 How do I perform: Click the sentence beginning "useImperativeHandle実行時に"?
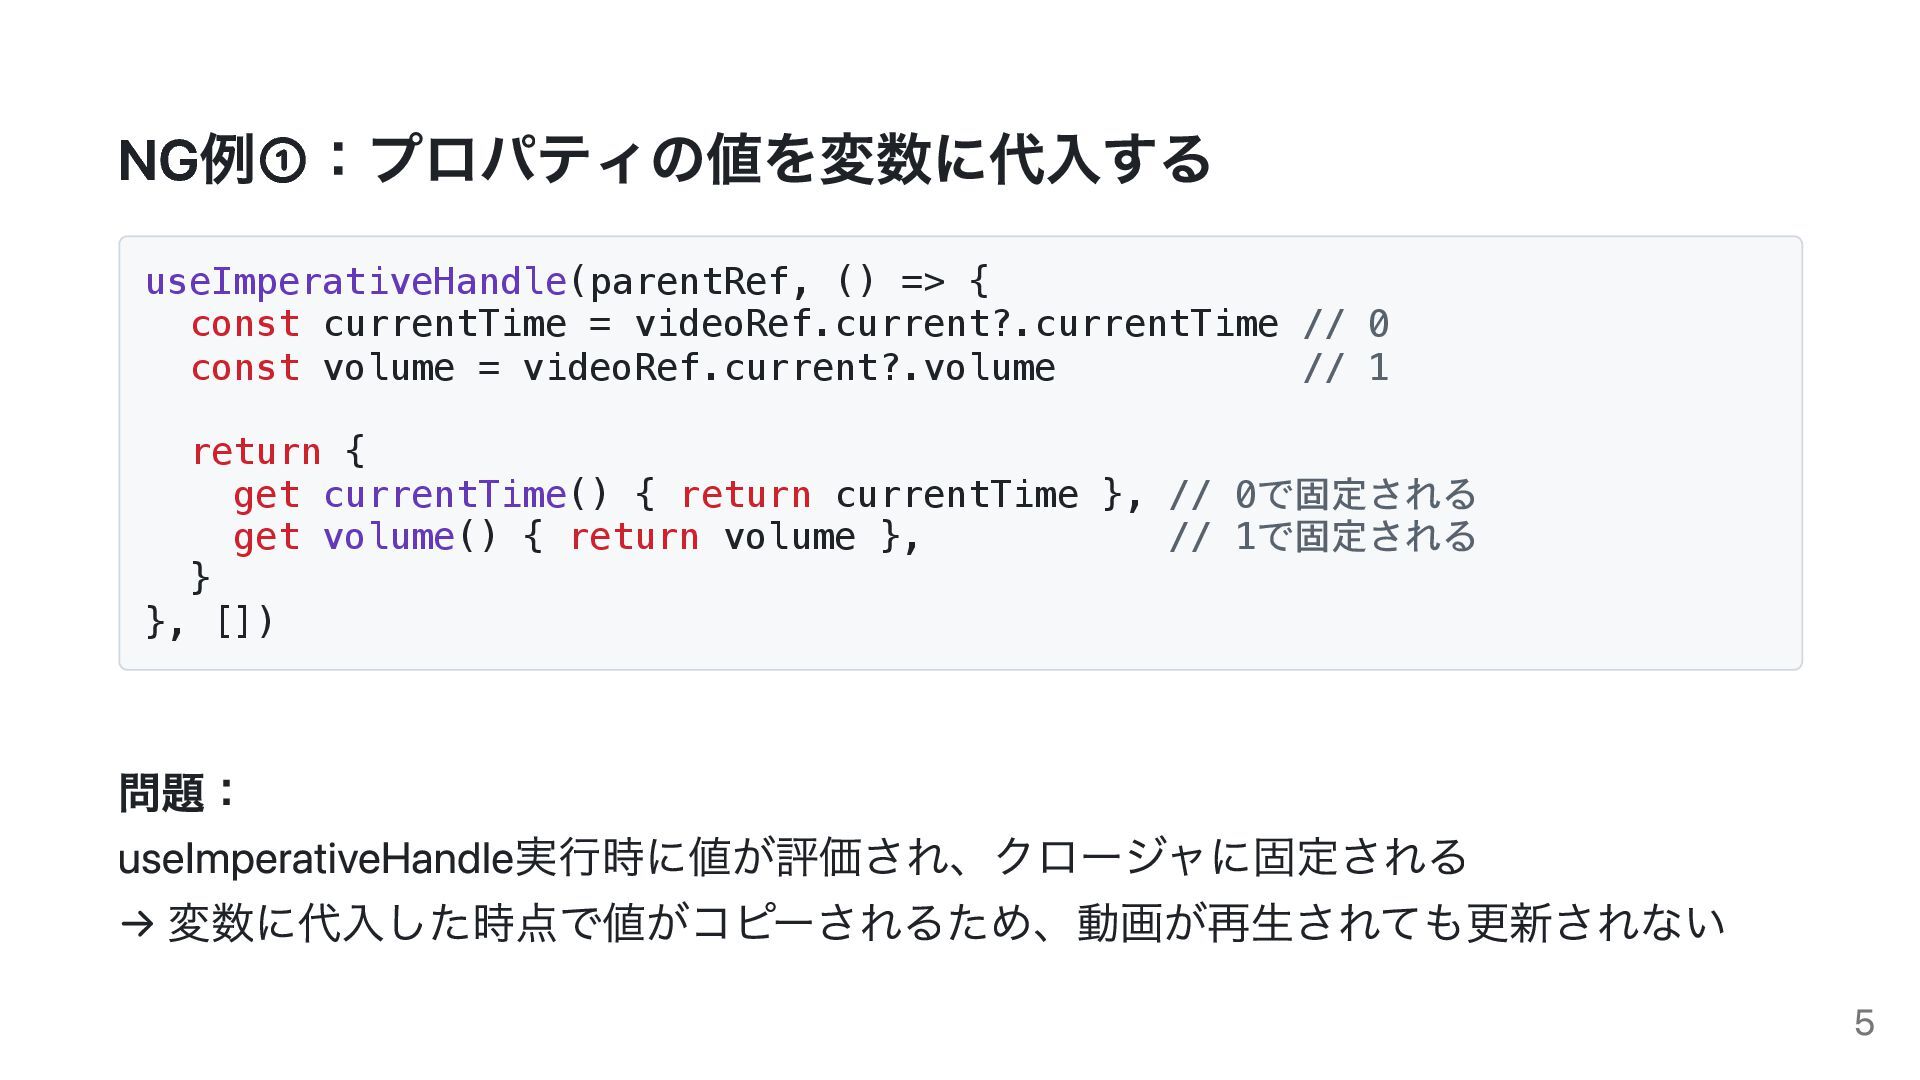(x=792, y=858)
